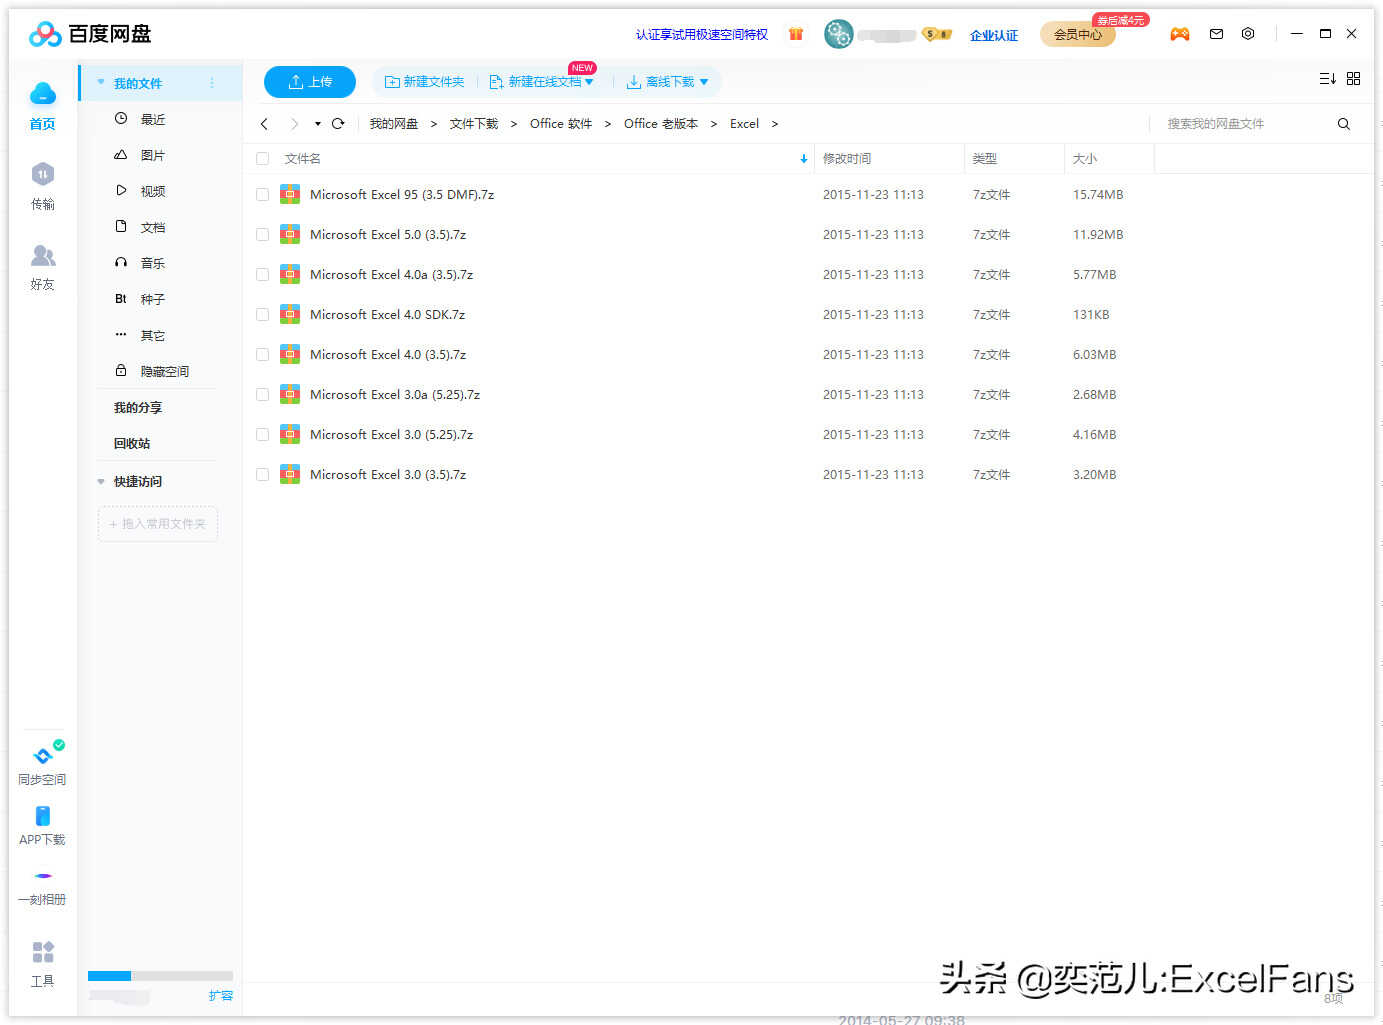Screen dimensions: 1383x1025
Task: Expand breadcrumb arrow after Excel
Action: (775, 124)
